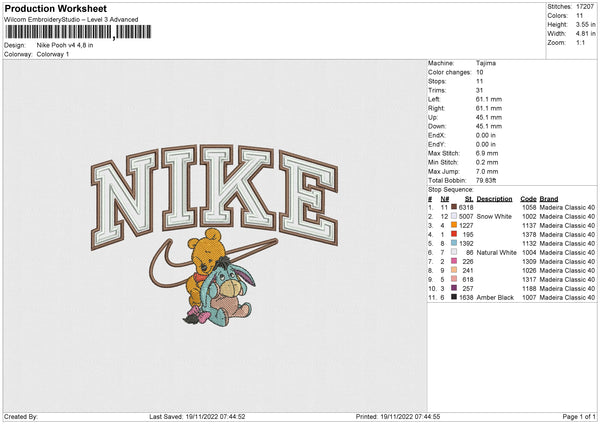This screenshot has height=424, width=600.
Task: Click the Page 1 of 1 footer
Action: pos(579,417)
